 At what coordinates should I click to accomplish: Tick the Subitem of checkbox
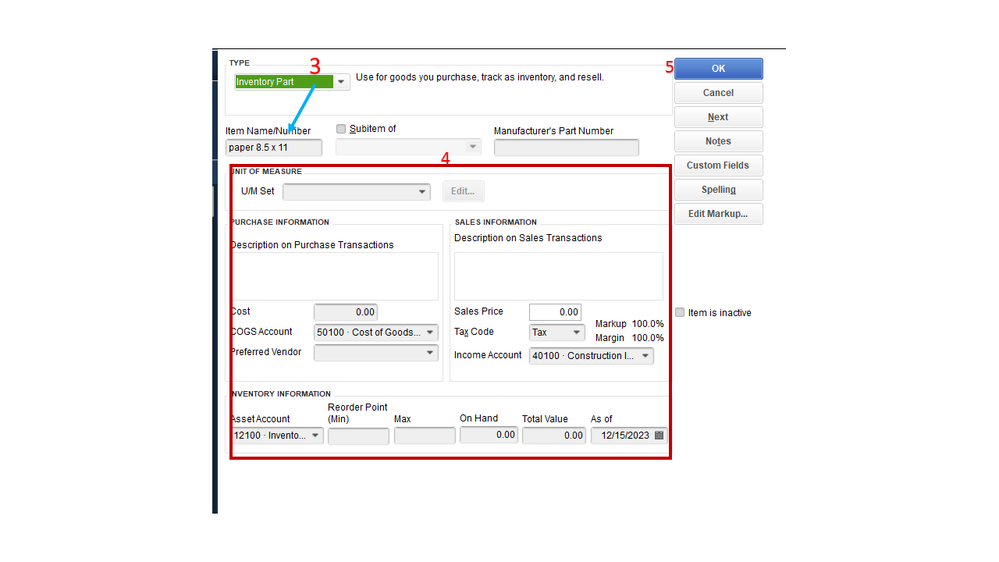point(341,129)
